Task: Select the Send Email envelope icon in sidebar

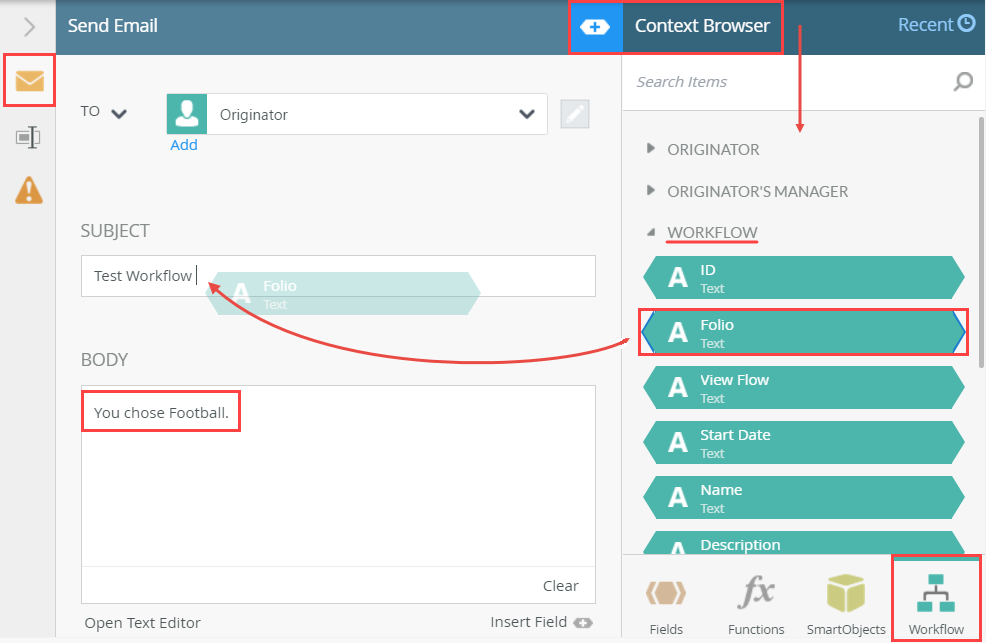Action: click(29, 80)
